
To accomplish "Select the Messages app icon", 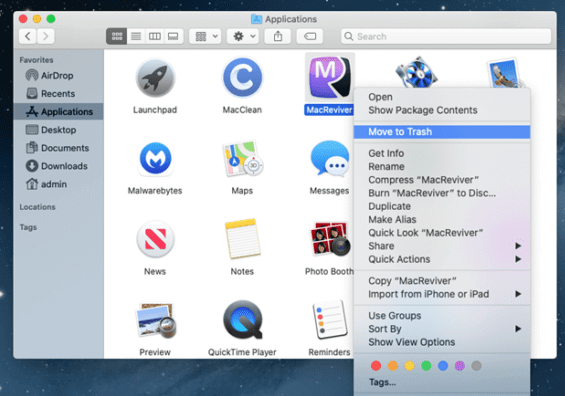I will (x=330, y=159).
